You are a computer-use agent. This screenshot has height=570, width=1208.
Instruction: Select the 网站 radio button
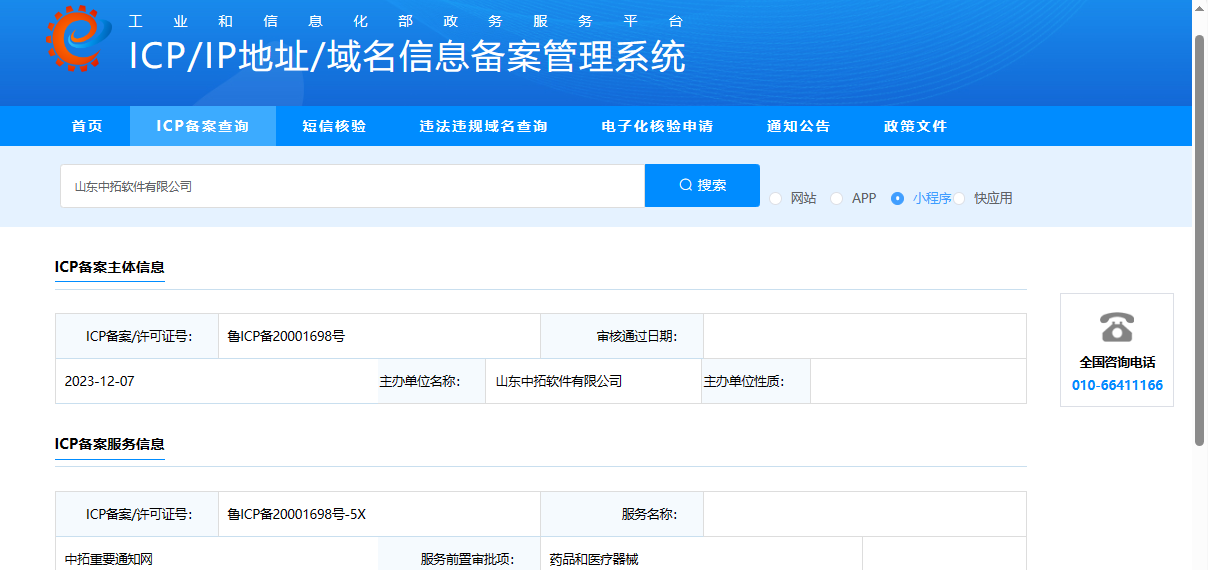tap(776, 199)
